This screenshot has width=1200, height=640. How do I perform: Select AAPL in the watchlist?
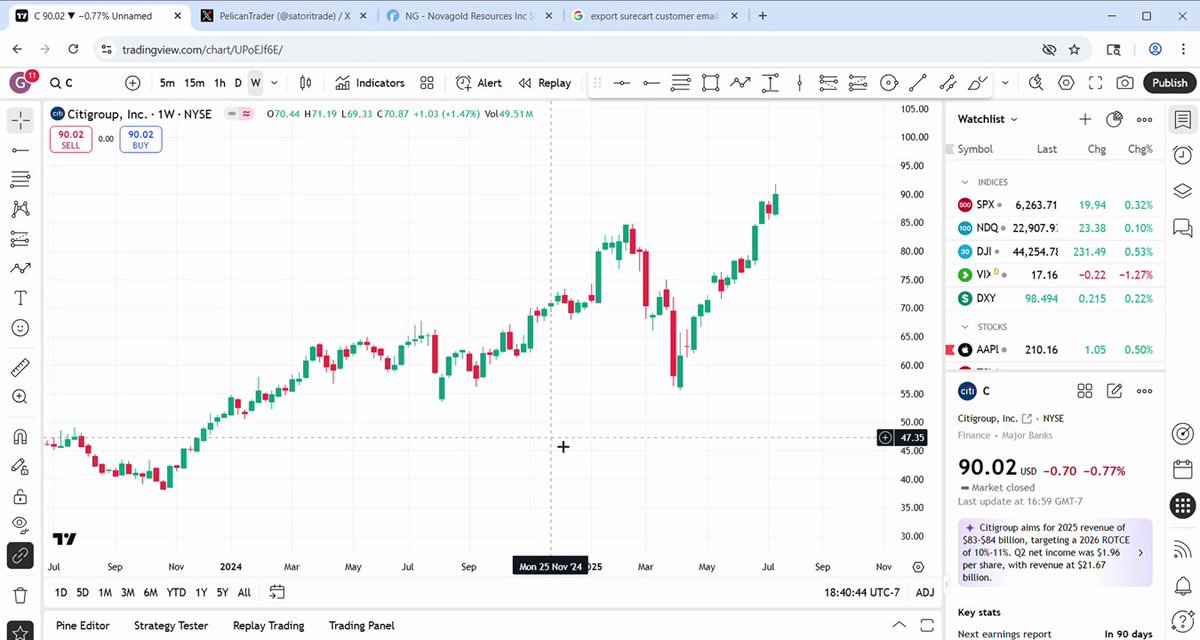(x=1055, y=350)
